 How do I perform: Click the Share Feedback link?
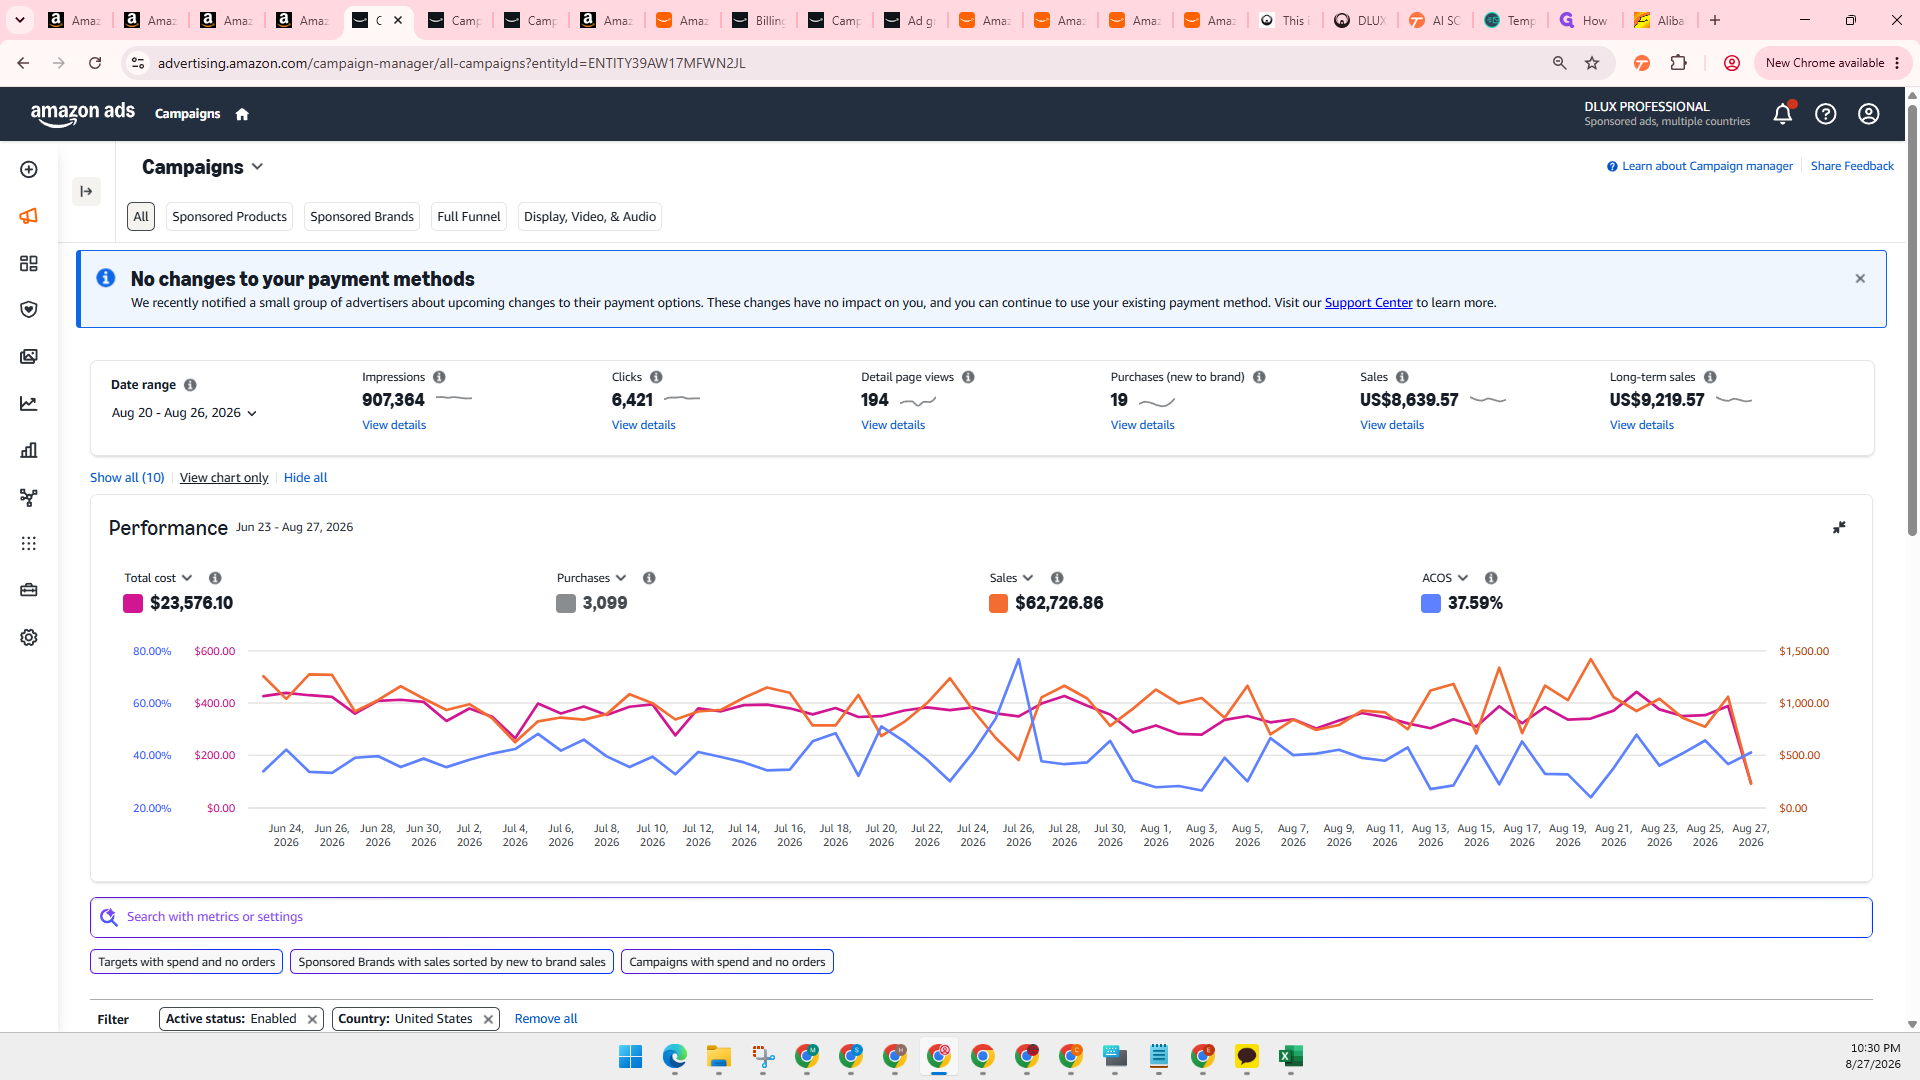tap(1852, 166)
